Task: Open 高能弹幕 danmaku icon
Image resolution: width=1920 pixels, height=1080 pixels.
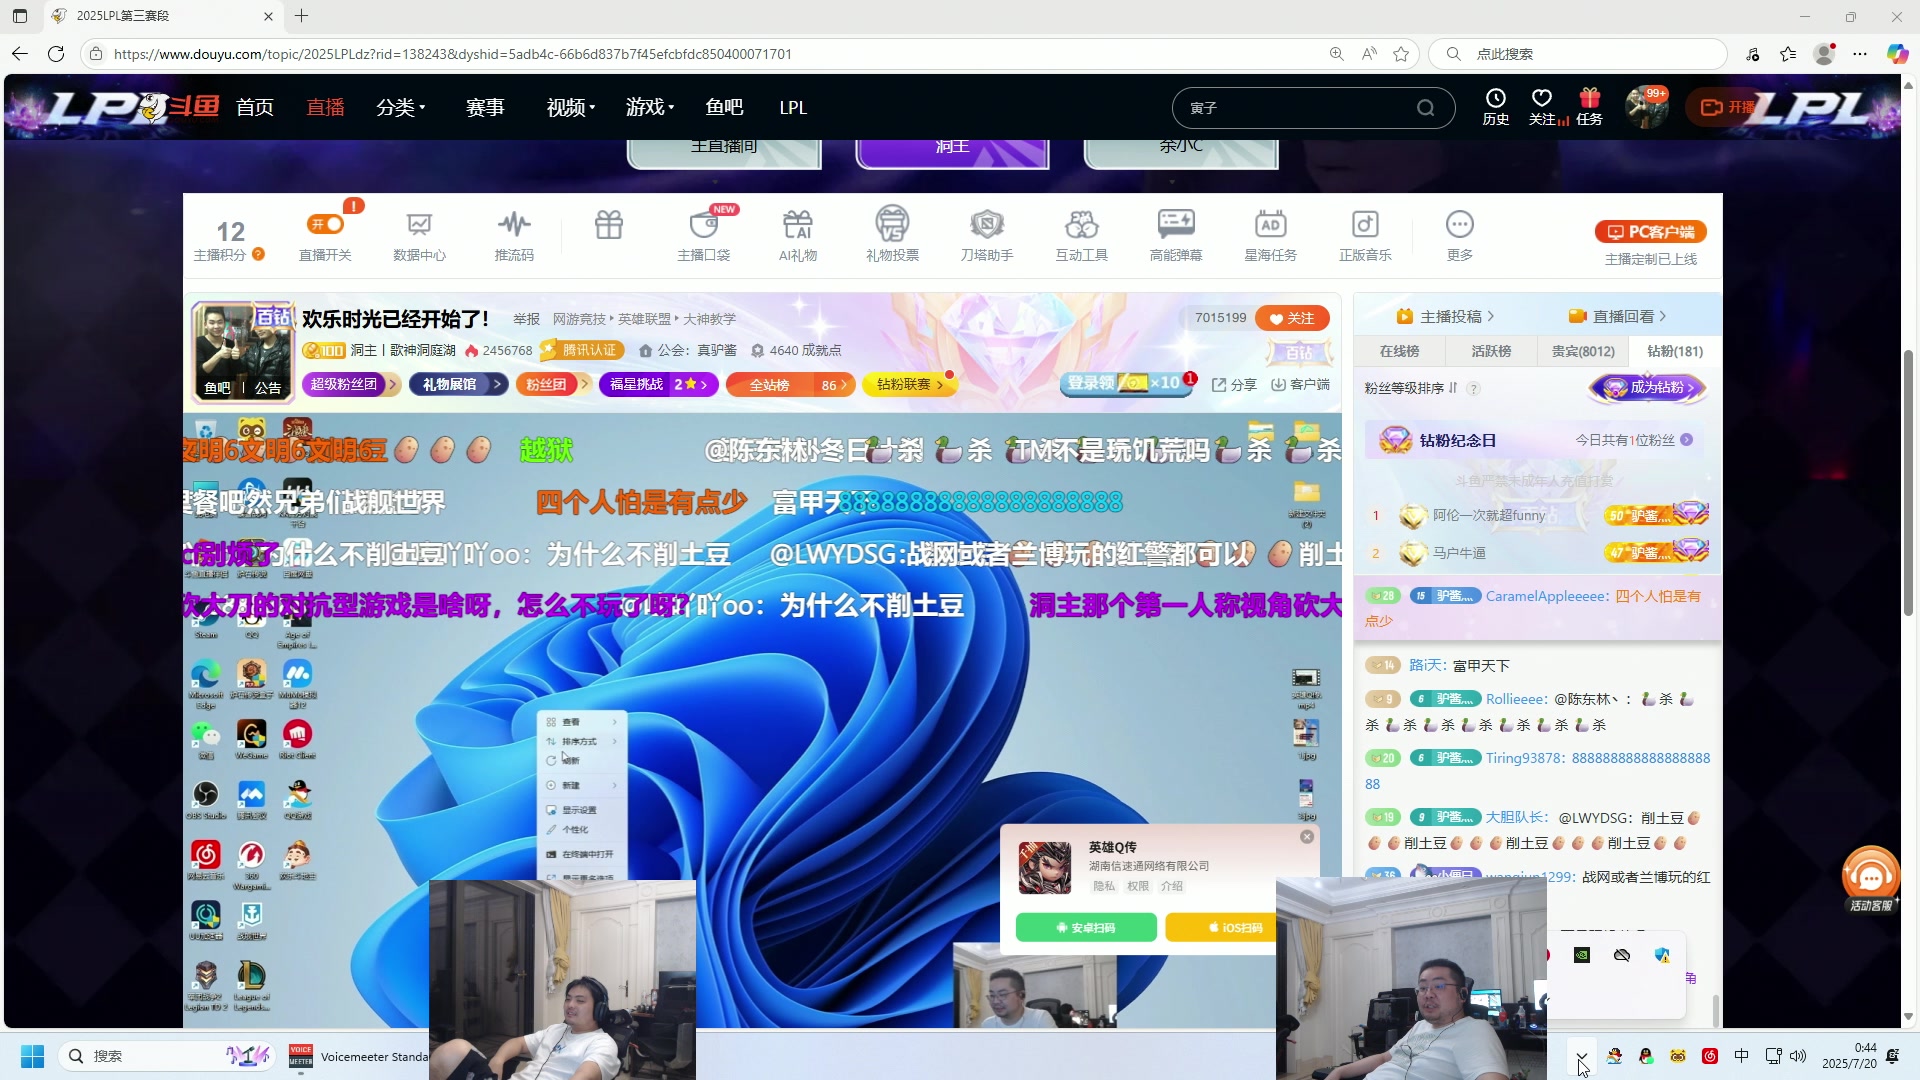Action: [x=1176, y=224]
